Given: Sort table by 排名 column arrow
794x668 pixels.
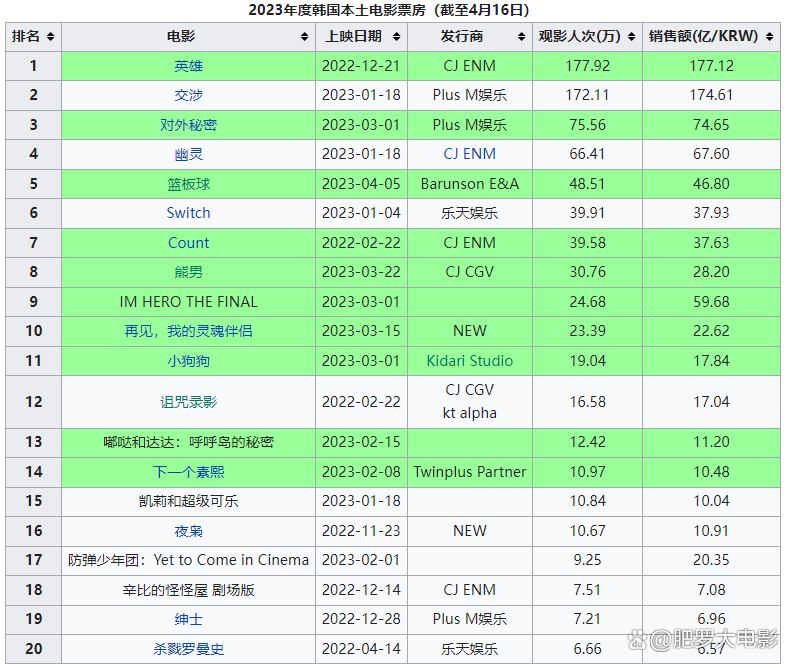Looking at the screenshot, I should 50,37.
